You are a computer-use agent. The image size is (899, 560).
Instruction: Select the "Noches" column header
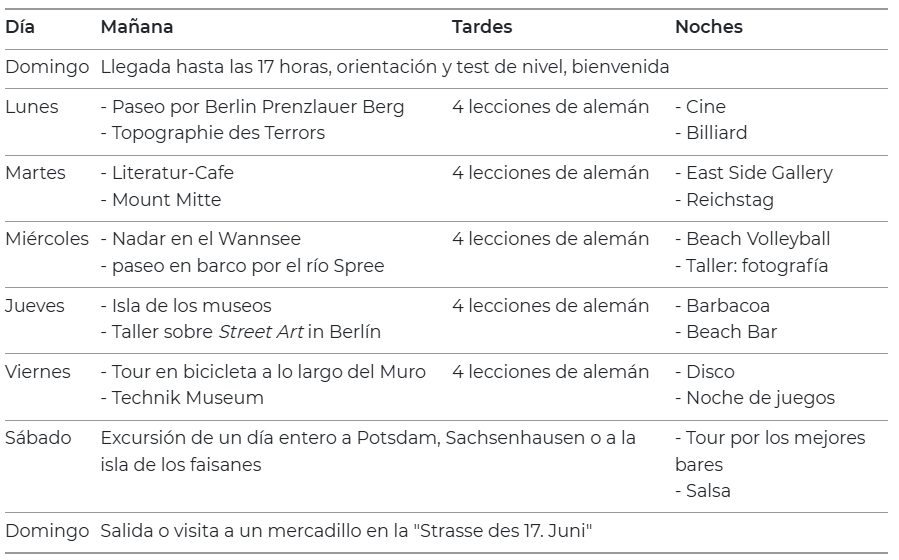point(709,27)
